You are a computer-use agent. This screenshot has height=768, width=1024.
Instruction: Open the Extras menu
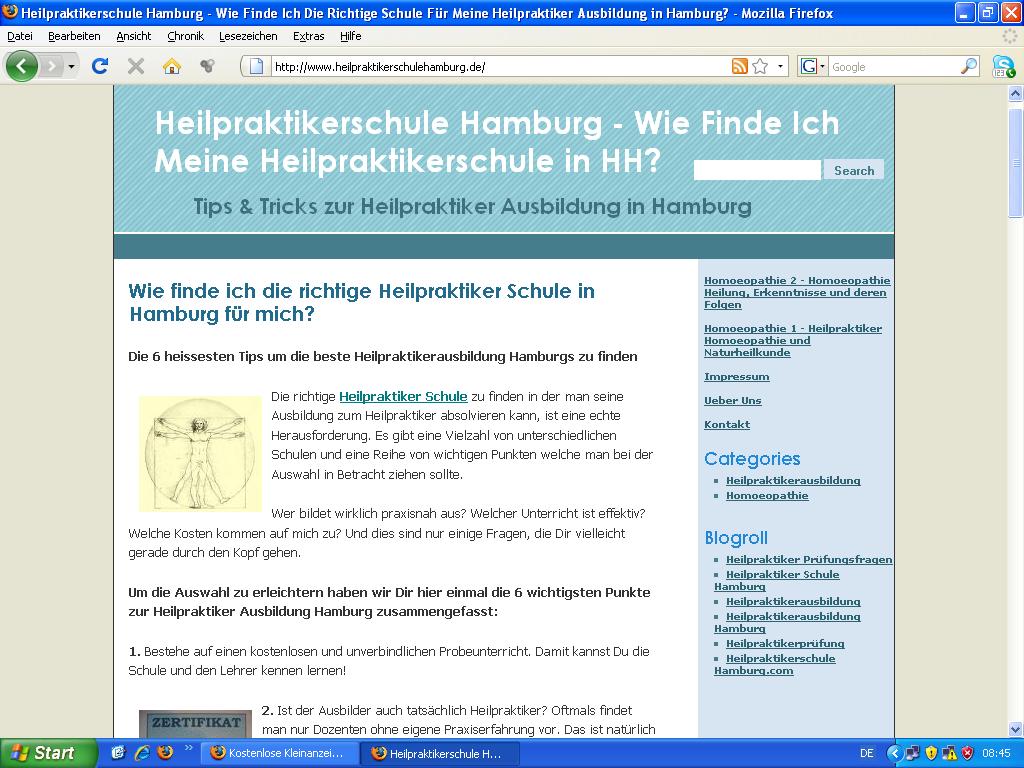pos(309,36)
